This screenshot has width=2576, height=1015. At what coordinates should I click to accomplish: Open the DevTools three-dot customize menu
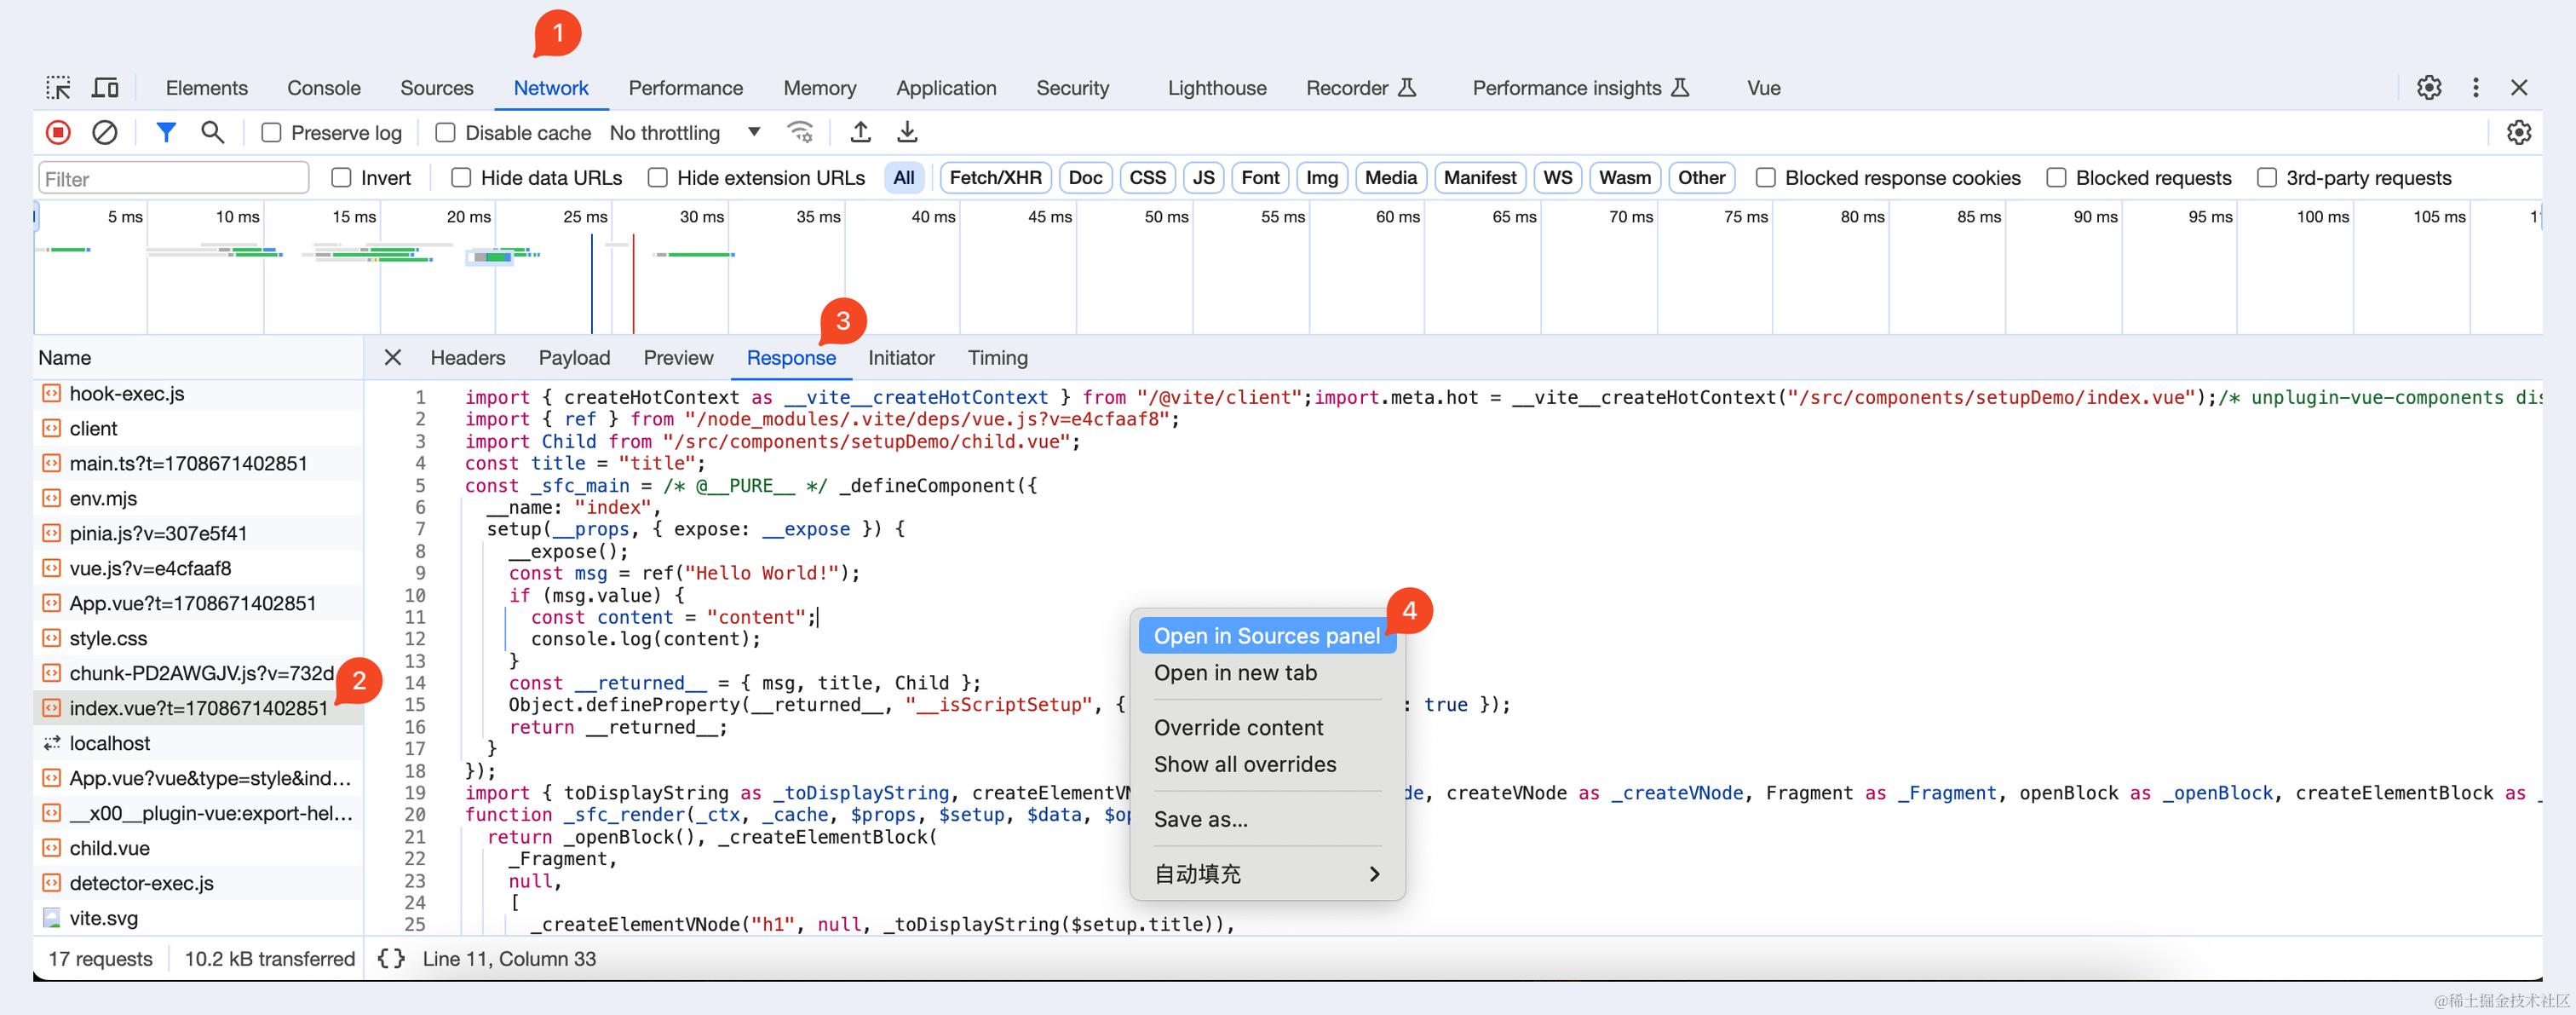(2475, 88)
